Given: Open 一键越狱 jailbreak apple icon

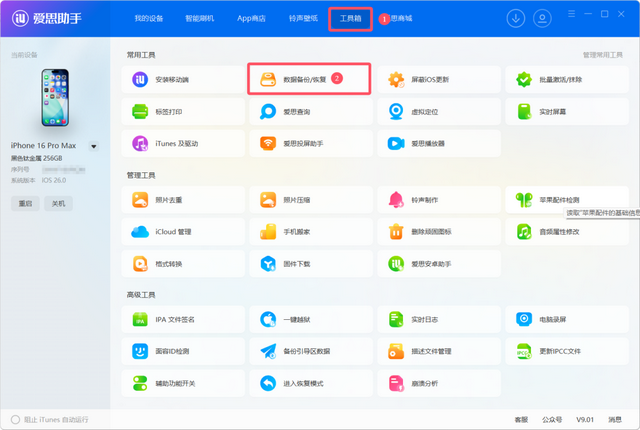Looking at the screenshot, I should point(268,319).
